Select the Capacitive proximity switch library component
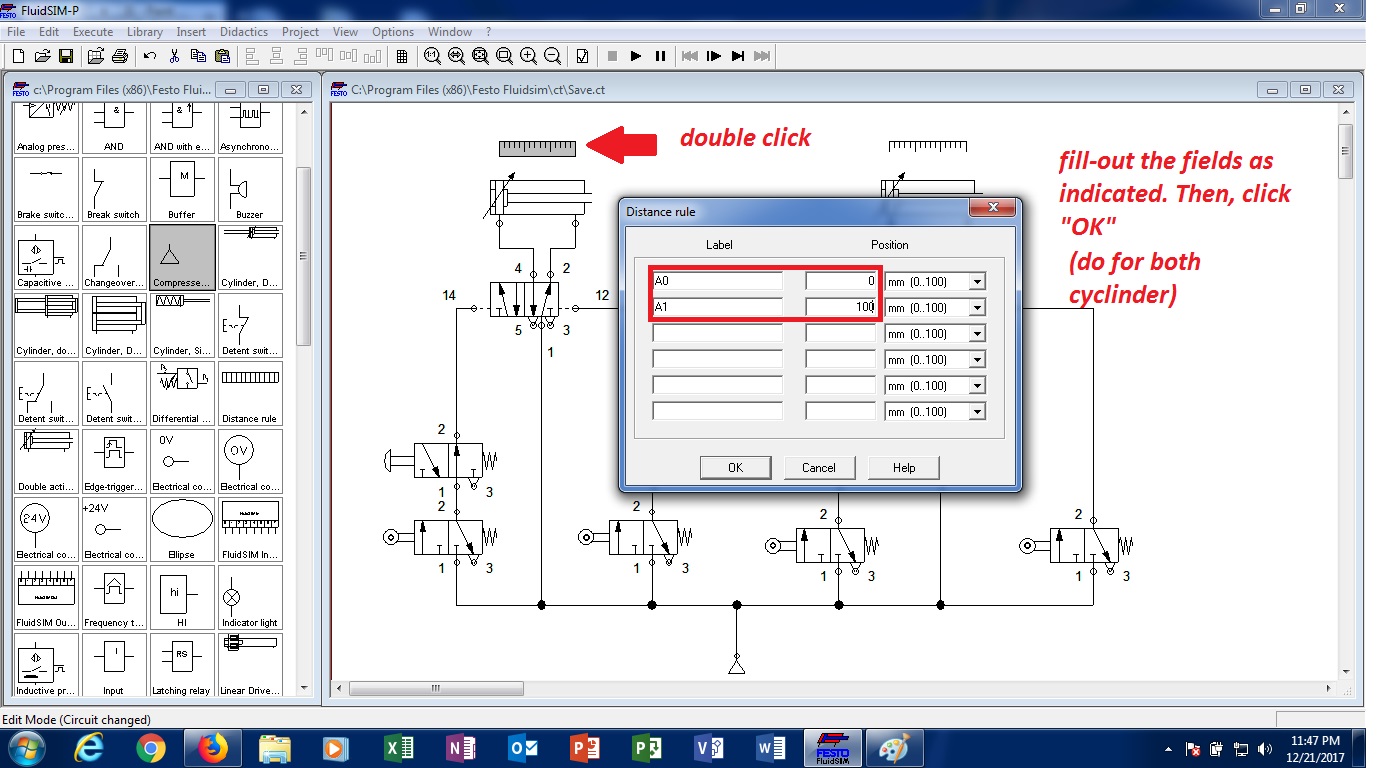The height and width of the screenshot is (768, 1384). click(x=46, y=257)
